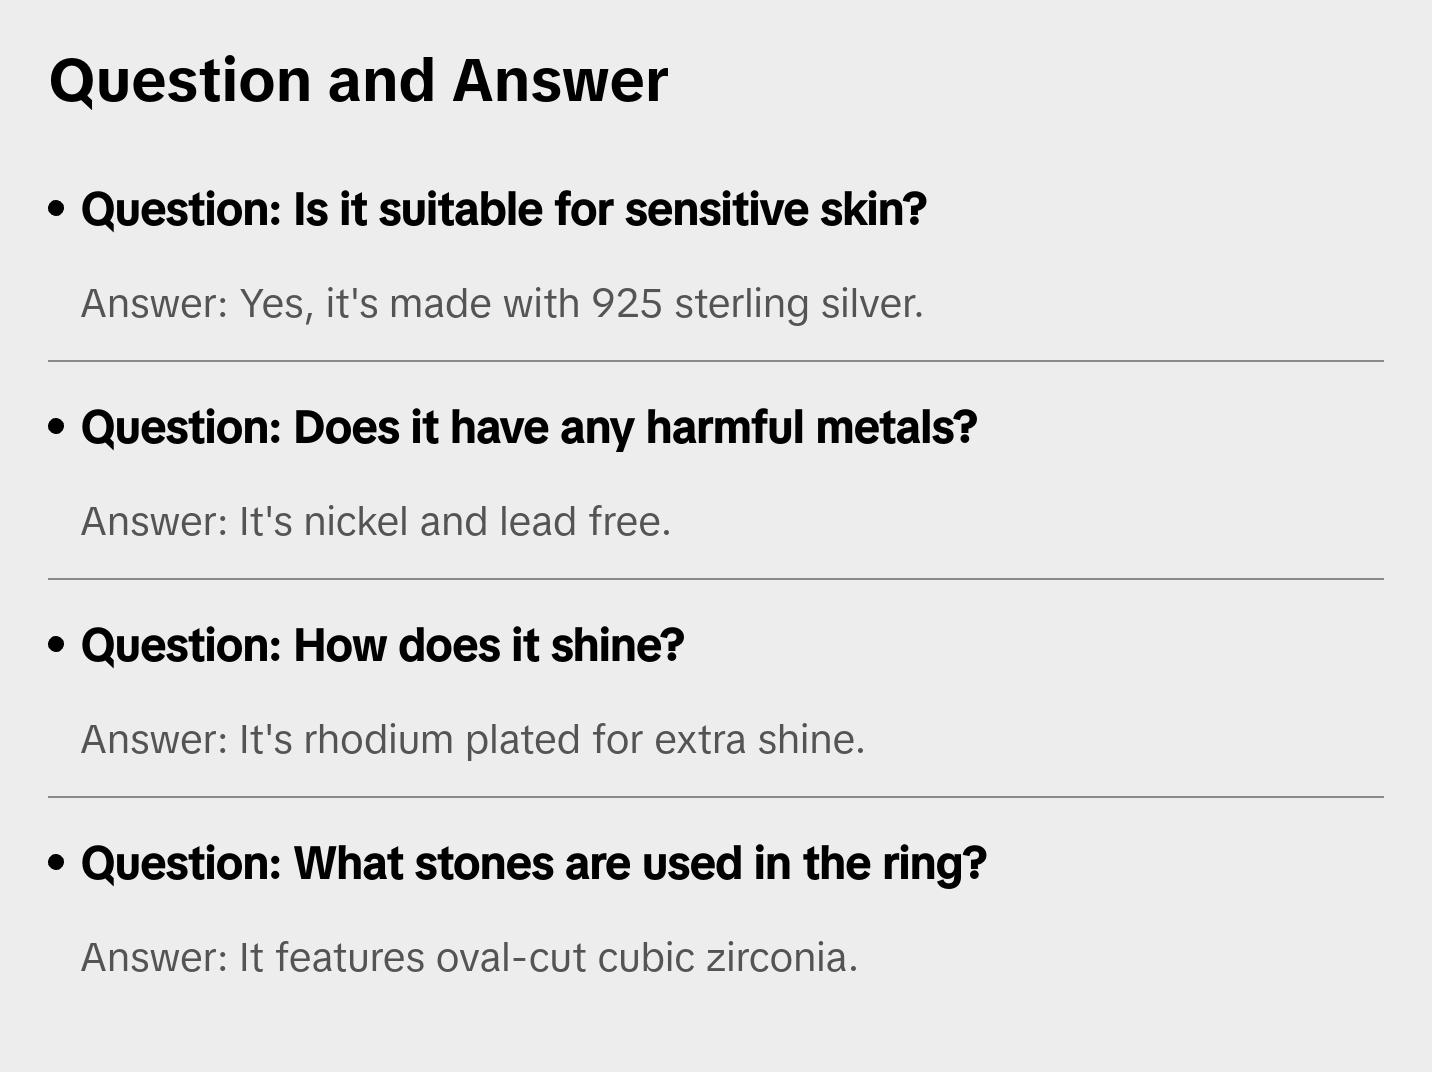Viewport: 1432px width, 1072px height.
Task: Click the oval-cut stones answer text
Action: (469, 958)
